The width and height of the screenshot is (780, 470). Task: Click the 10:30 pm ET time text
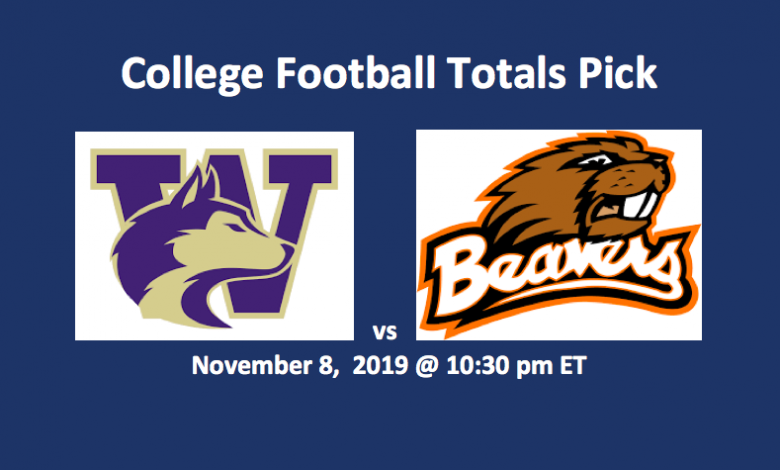516,366
